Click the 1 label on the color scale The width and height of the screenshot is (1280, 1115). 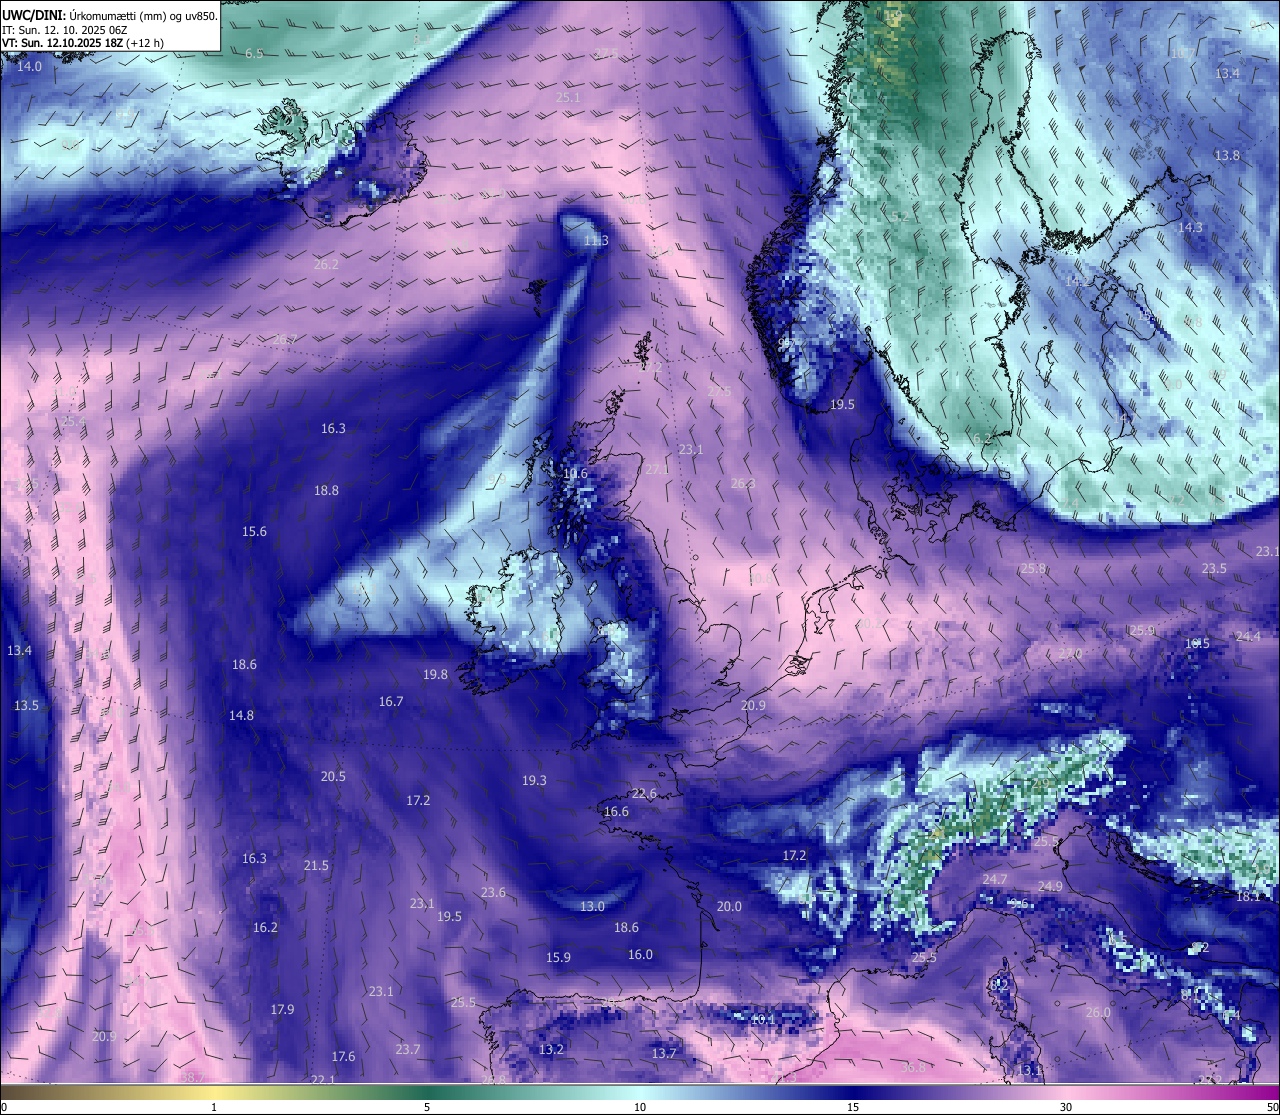(214, 1107)
